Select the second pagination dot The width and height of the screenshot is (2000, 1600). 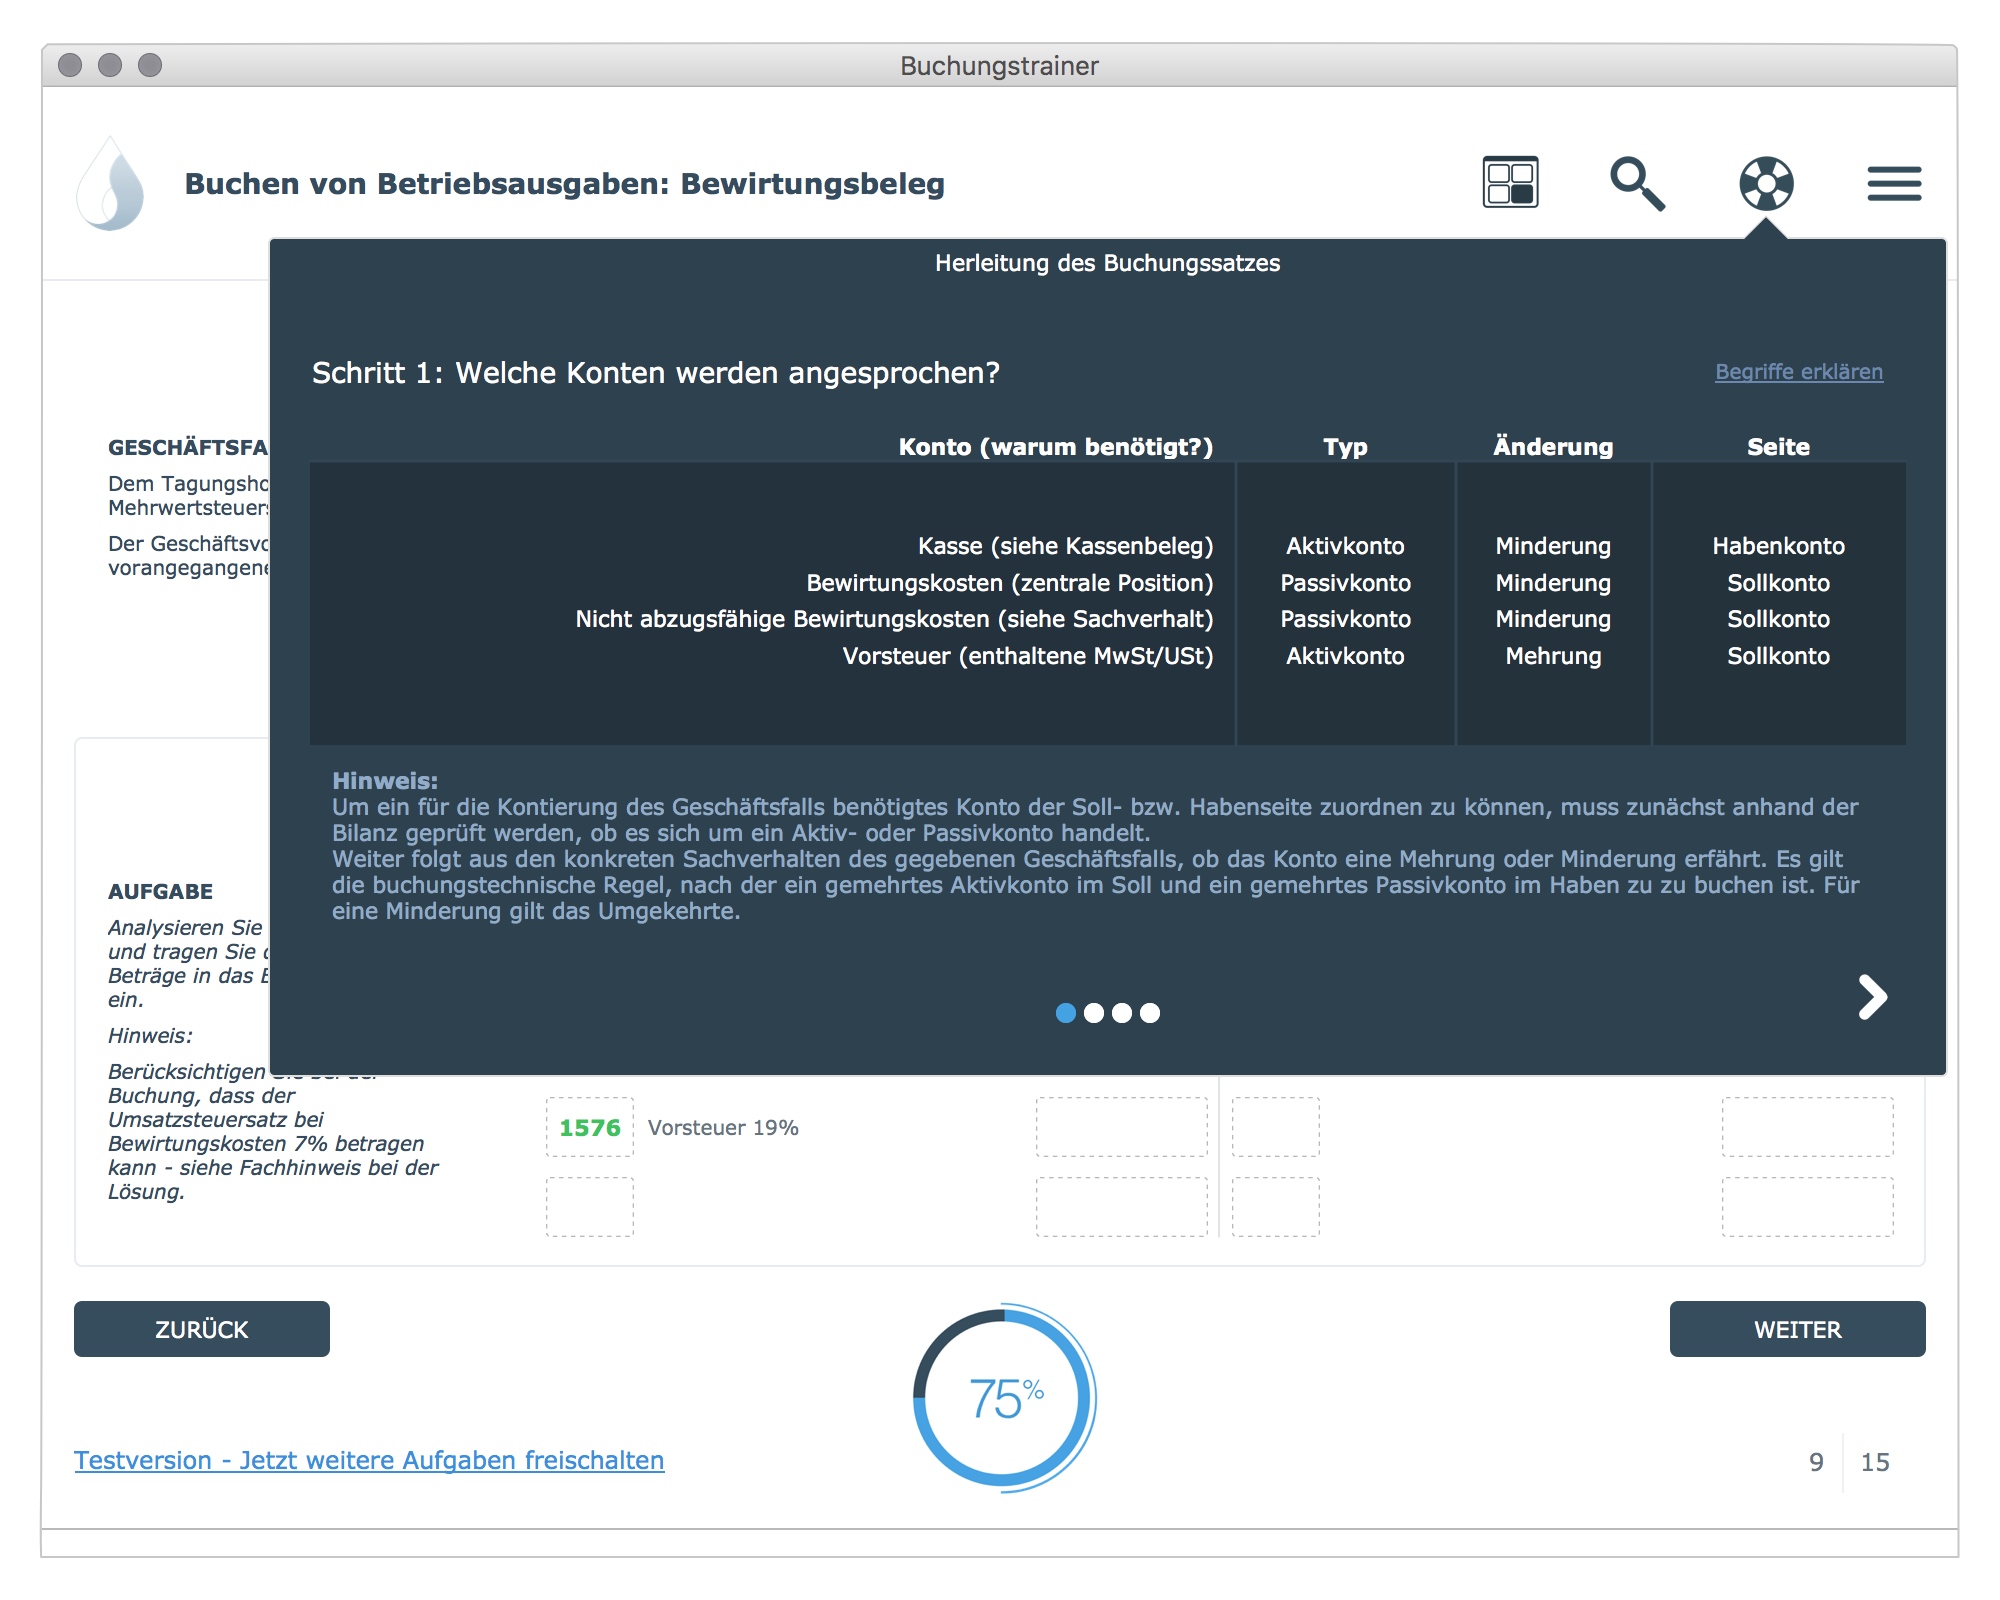1094,1013
